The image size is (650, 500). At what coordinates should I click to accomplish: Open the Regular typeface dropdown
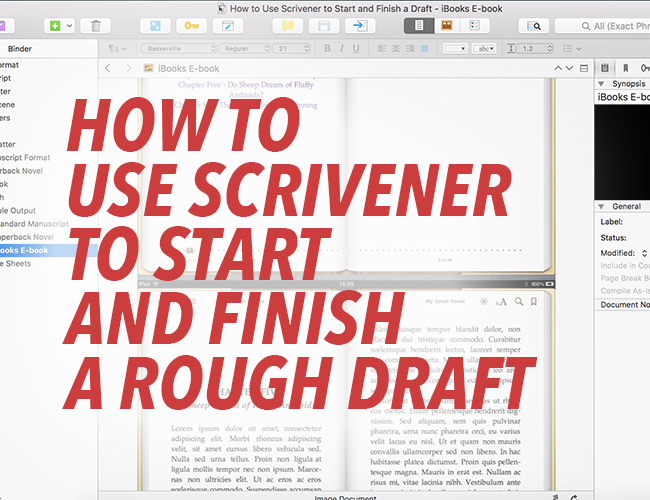click(x=245, y=49)
